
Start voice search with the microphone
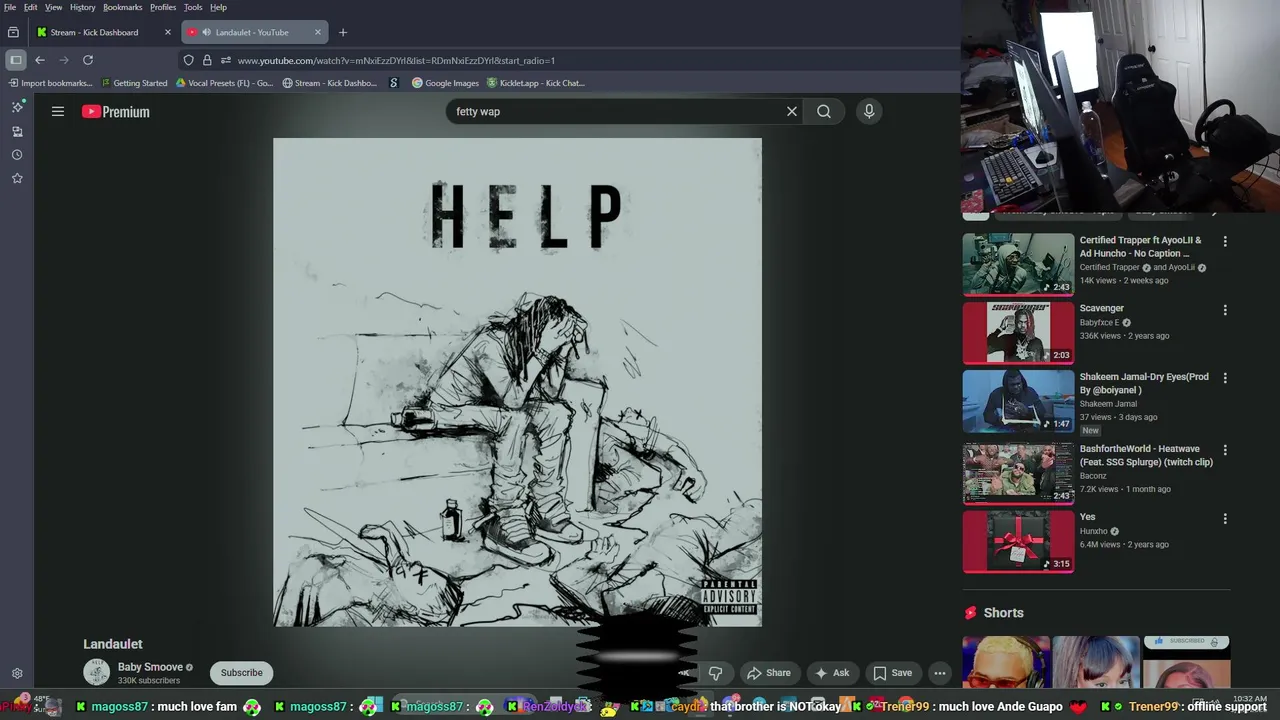coord(869,112)
